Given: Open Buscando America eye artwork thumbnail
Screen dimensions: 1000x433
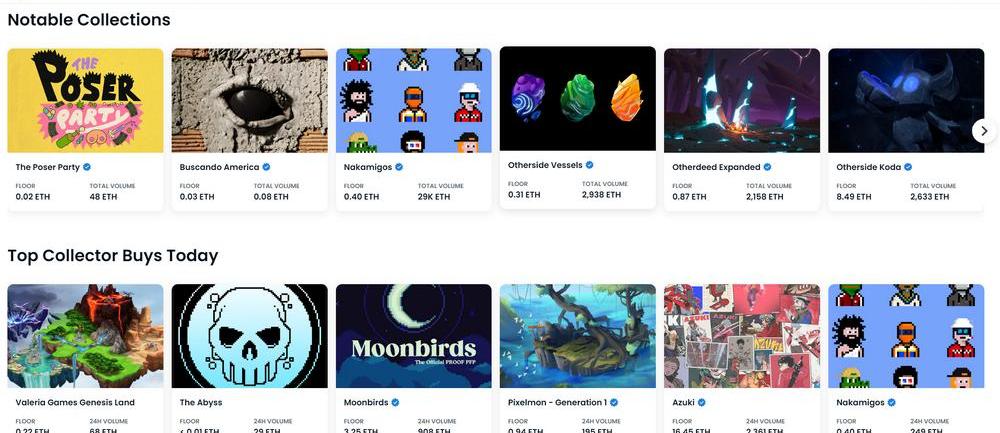Looking at the screenshot, I should point(249,100).
